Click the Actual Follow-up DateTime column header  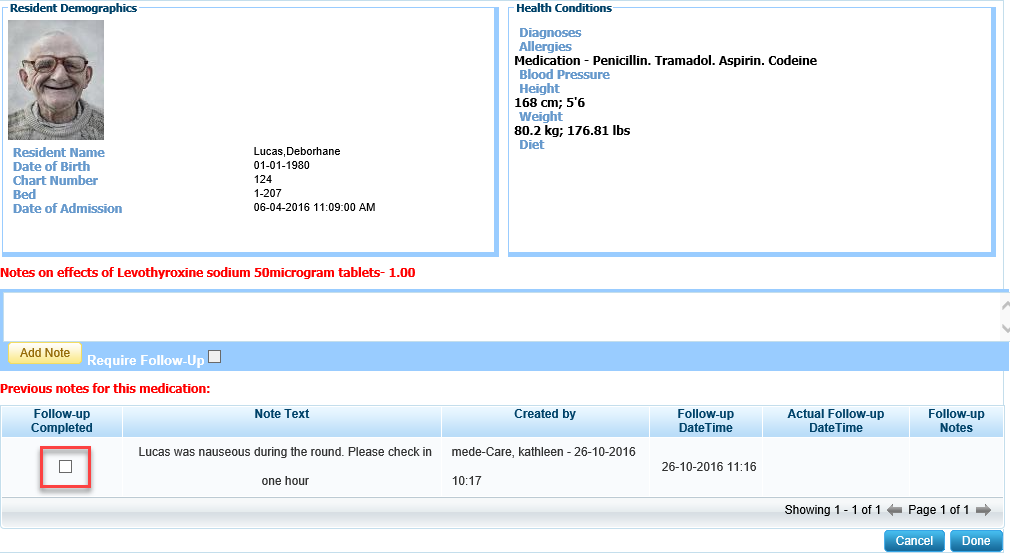[x=835, y=421]
